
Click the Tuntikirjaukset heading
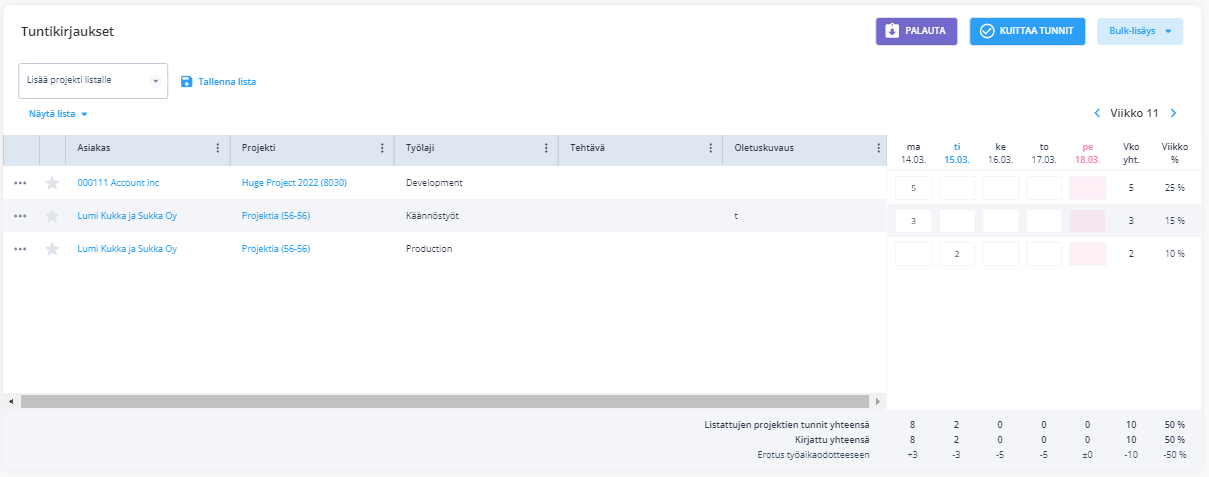67,32
